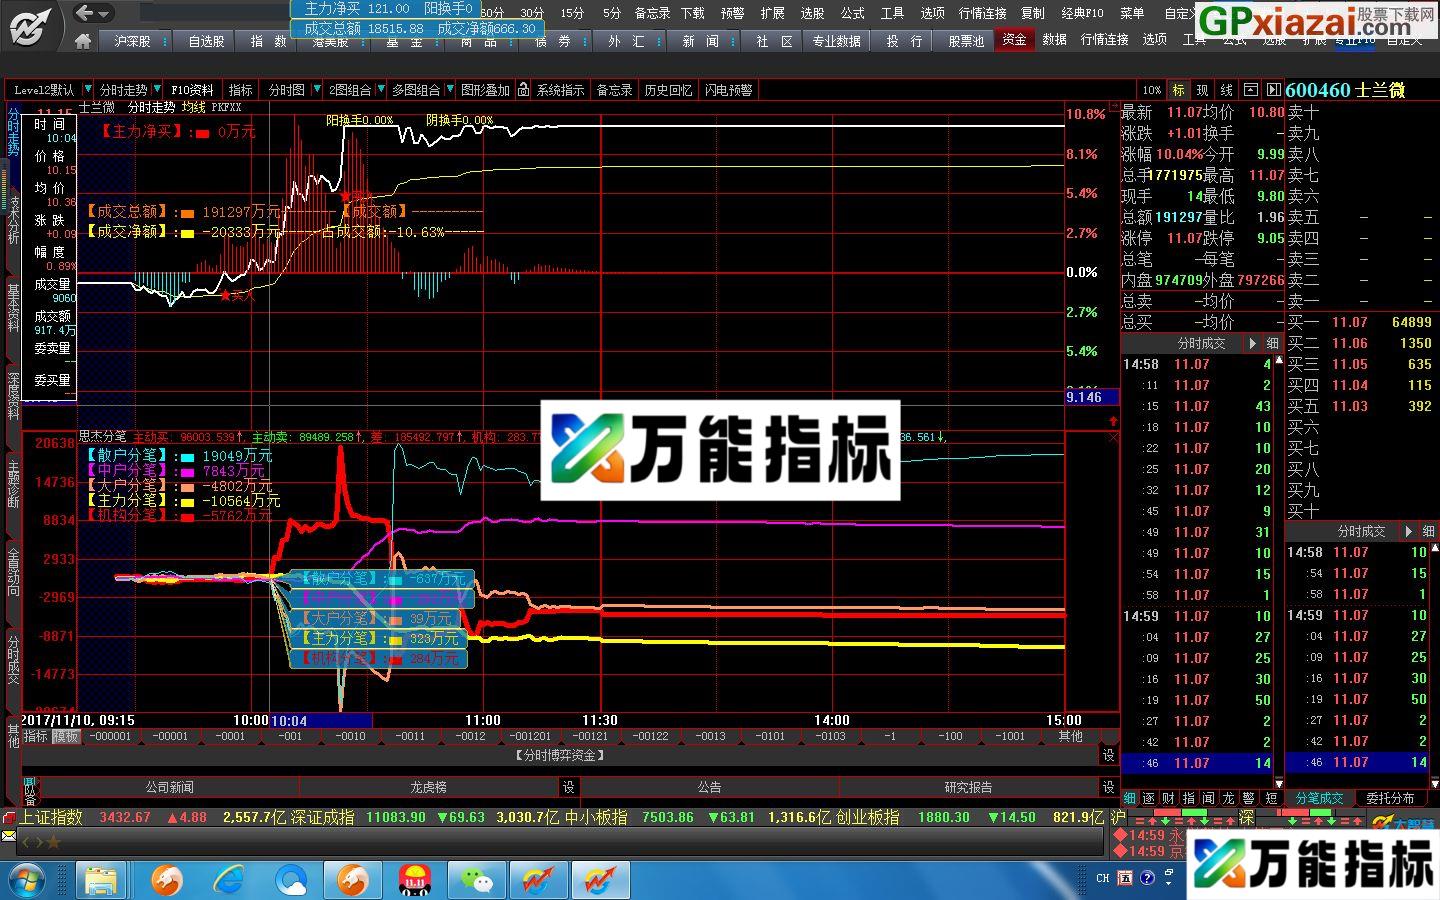The width and height of the screenshot is (1440, 900).
Task: Select the 指标 toolbar function
Action: [240, 89]
